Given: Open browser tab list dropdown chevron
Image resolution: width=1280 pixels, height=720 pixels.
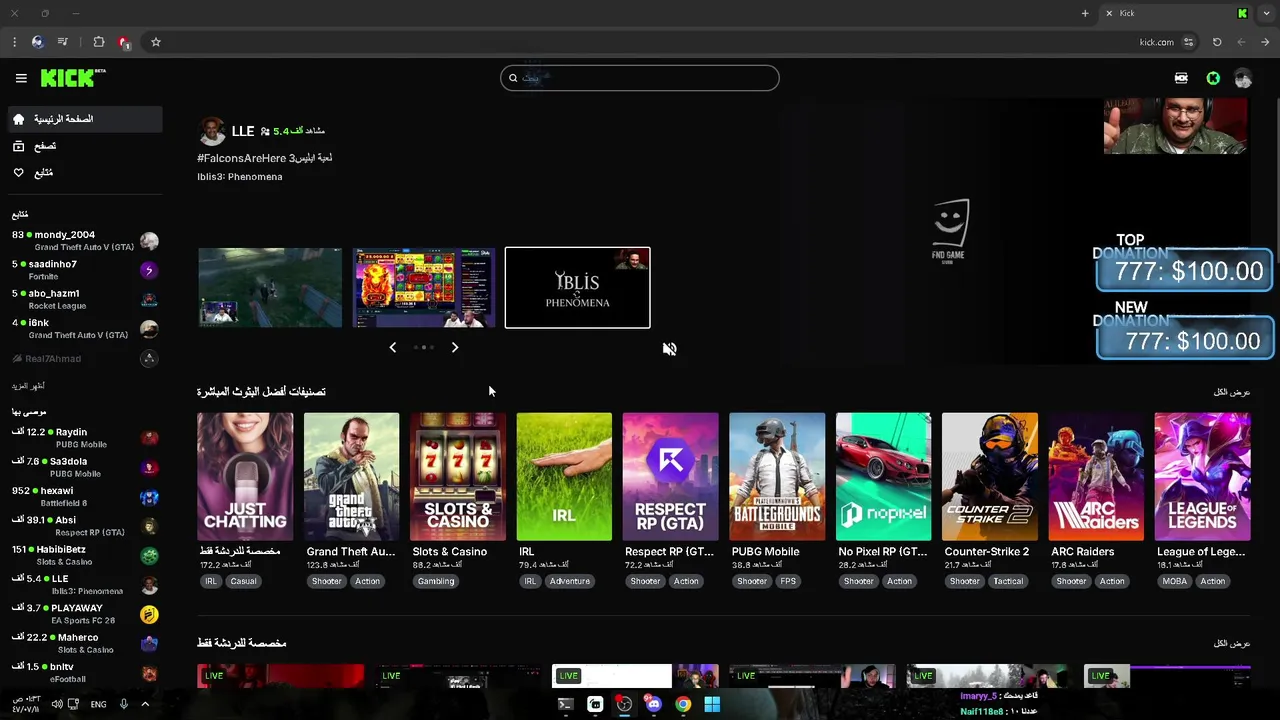Looking at the screenshot, I should tap(1268, 13).
